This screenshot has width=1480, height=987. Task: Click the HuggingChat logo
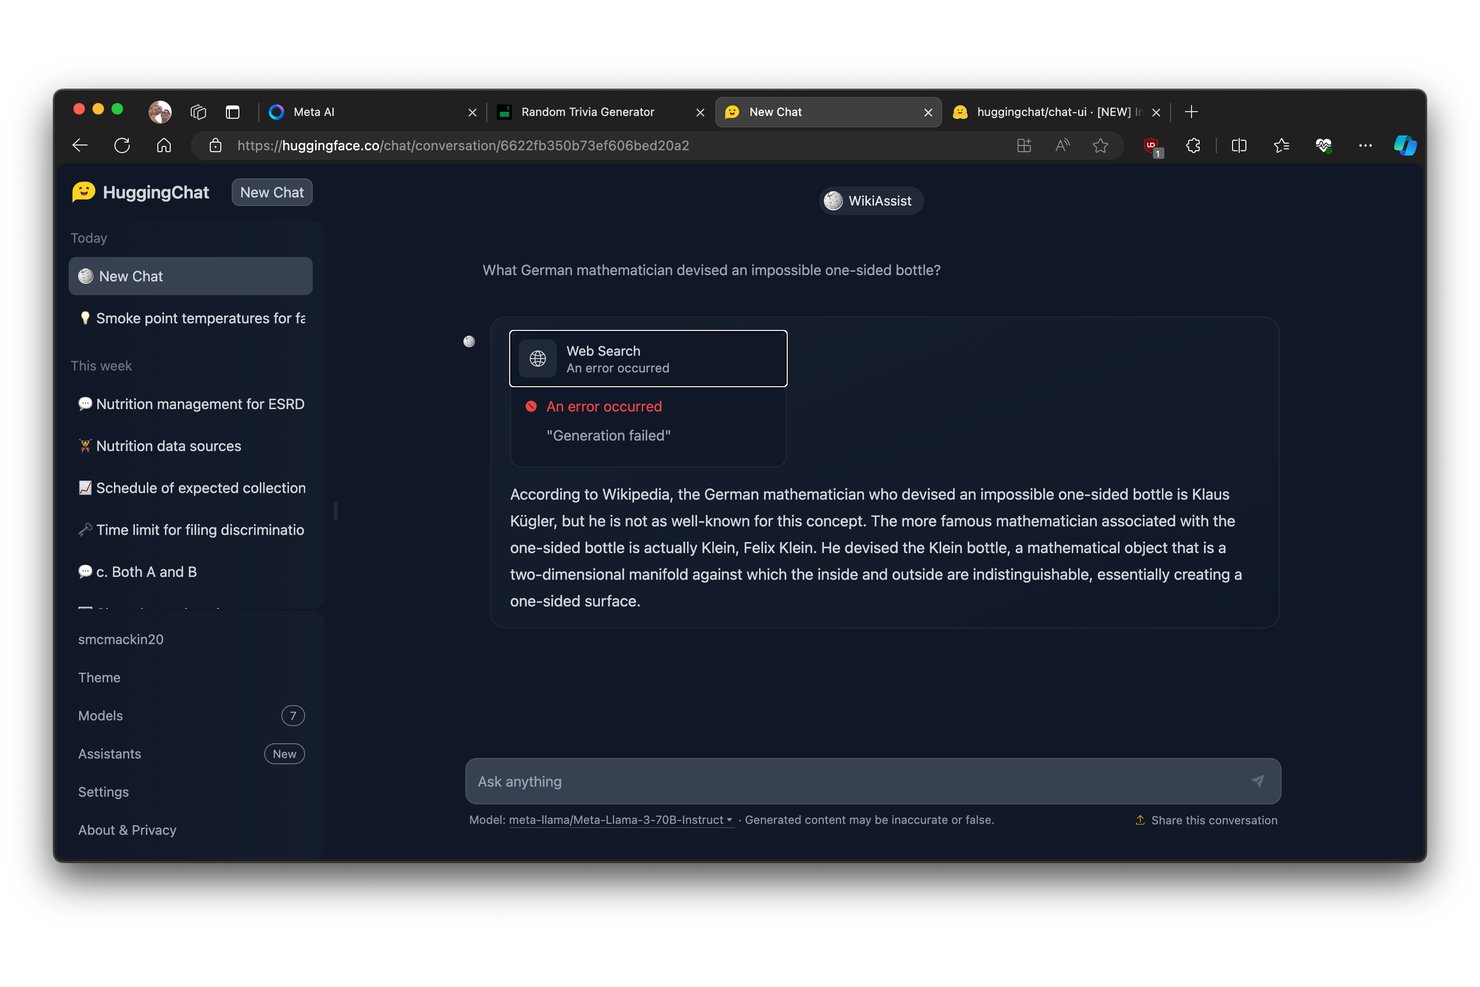click(x=141, y=192)
